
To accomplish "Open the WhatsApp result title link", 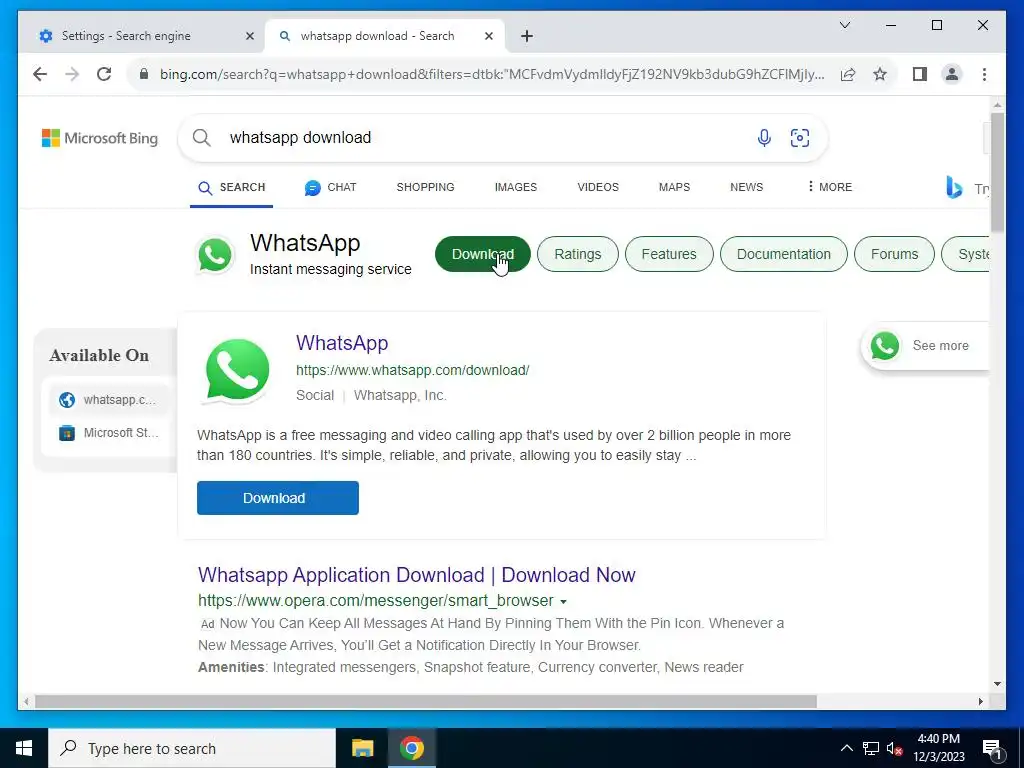I will [x=342, y=343].
